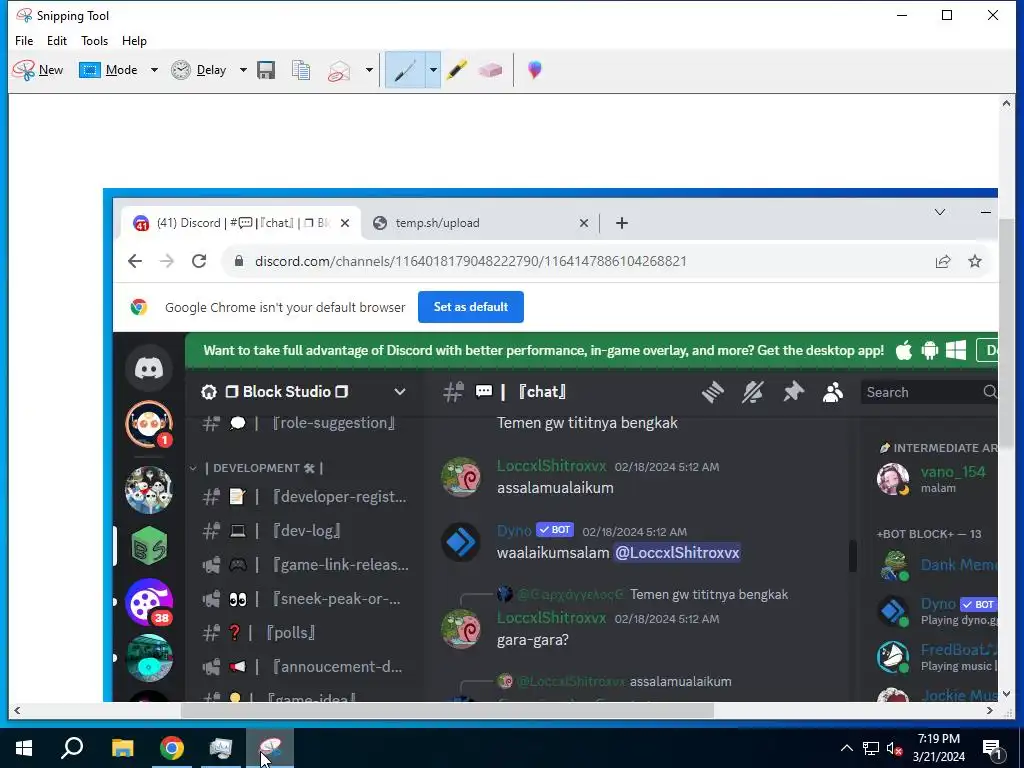Click Dyno bot username in chat
1024x768 pixels.
[514, 530]
